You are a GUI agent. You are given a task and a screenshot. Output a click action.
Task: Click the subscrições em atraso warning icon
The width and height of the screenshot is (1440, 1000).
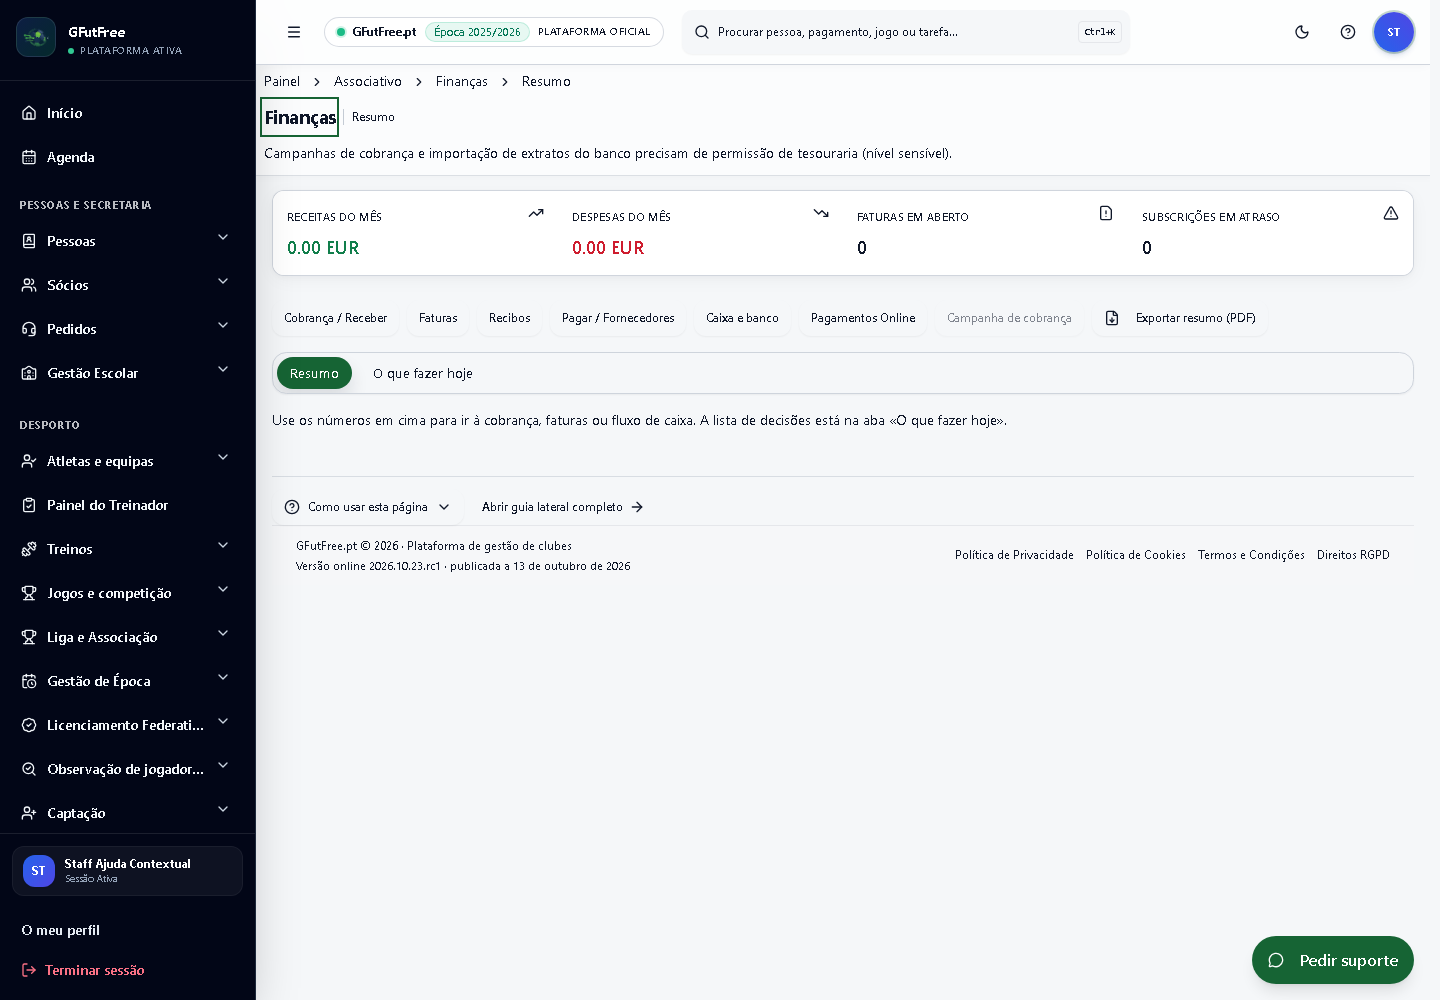pos(1391,213)
